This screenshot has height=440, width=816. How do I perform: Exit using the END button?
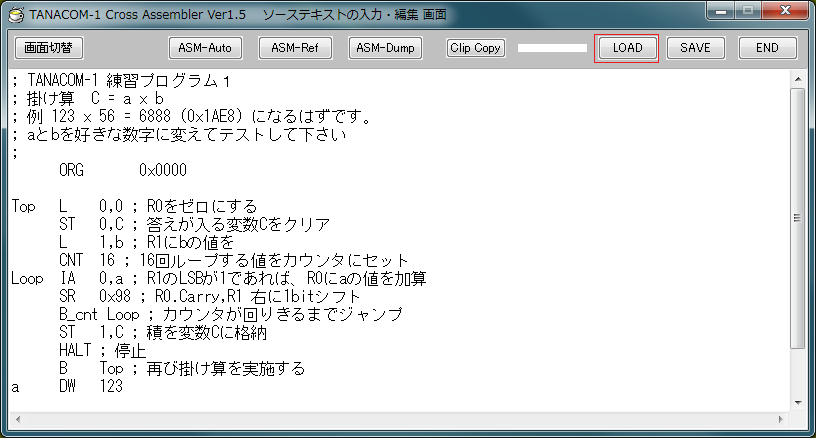[x=767, y=48]
